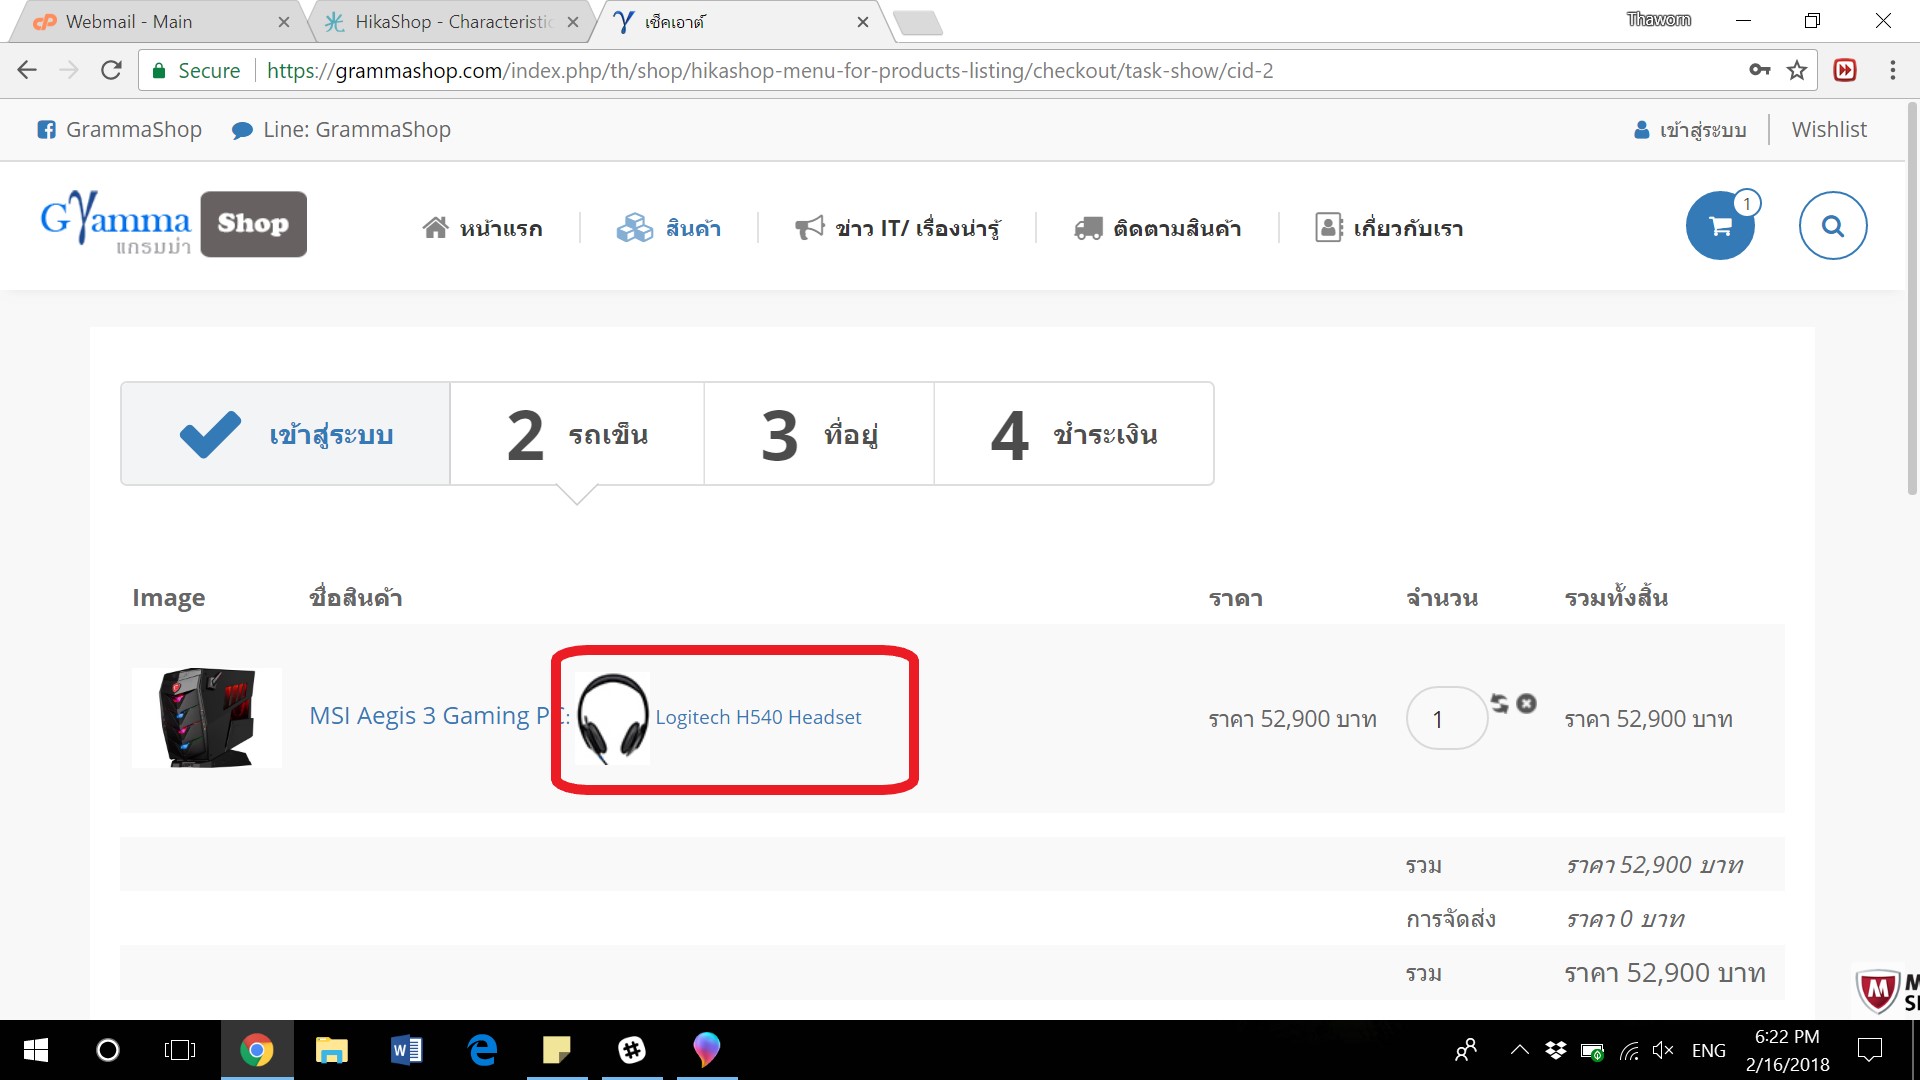Click the refresh quantity icon

(1499, 703)
